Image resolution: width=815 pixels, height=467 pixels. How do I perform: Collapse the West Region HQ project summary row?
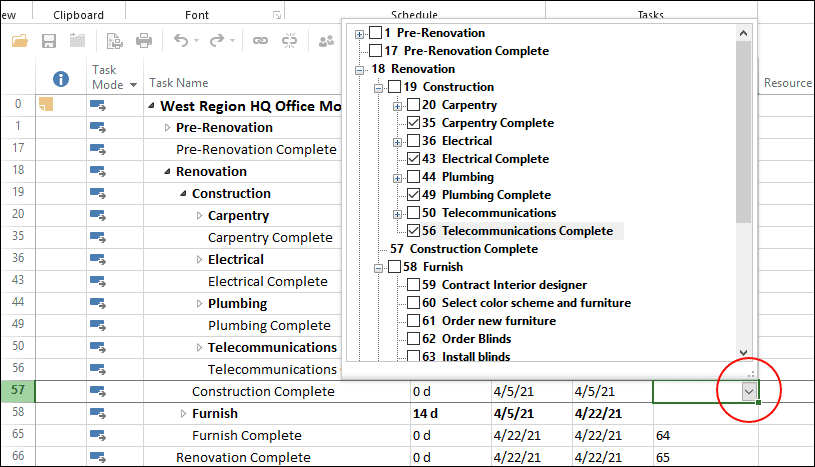(151, 106)
